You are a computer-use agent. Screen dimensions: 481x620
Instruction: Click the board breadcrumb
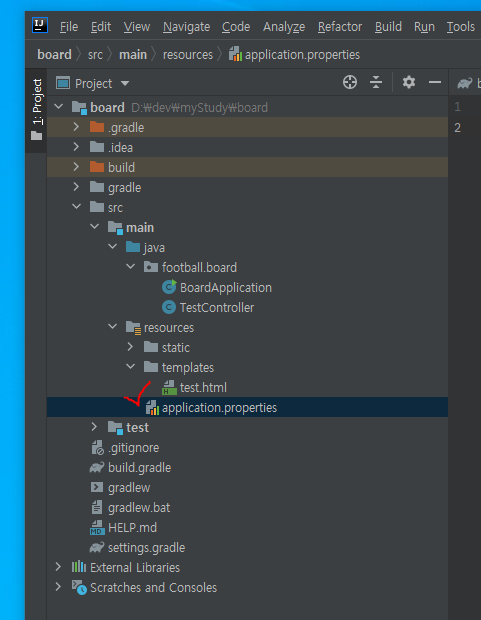pyautogui.click(x=54, y=54)
